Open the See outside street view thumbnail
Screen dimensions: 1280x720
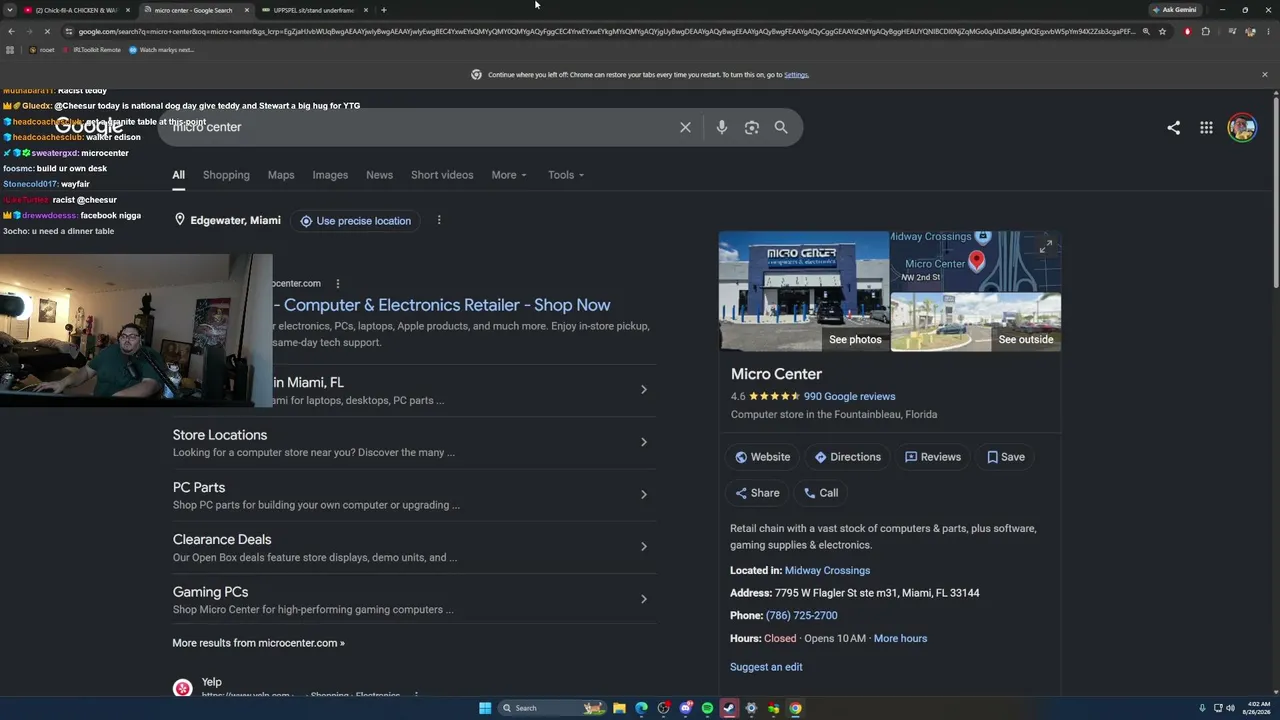(x=976, y=321)
